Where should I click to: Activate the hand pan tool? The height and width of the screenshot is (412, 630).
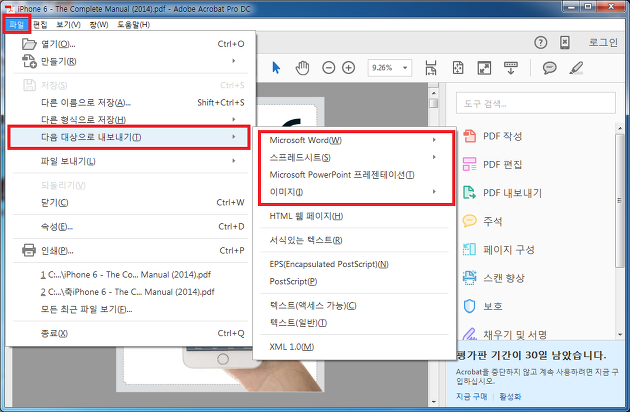(x=302, y=68)
